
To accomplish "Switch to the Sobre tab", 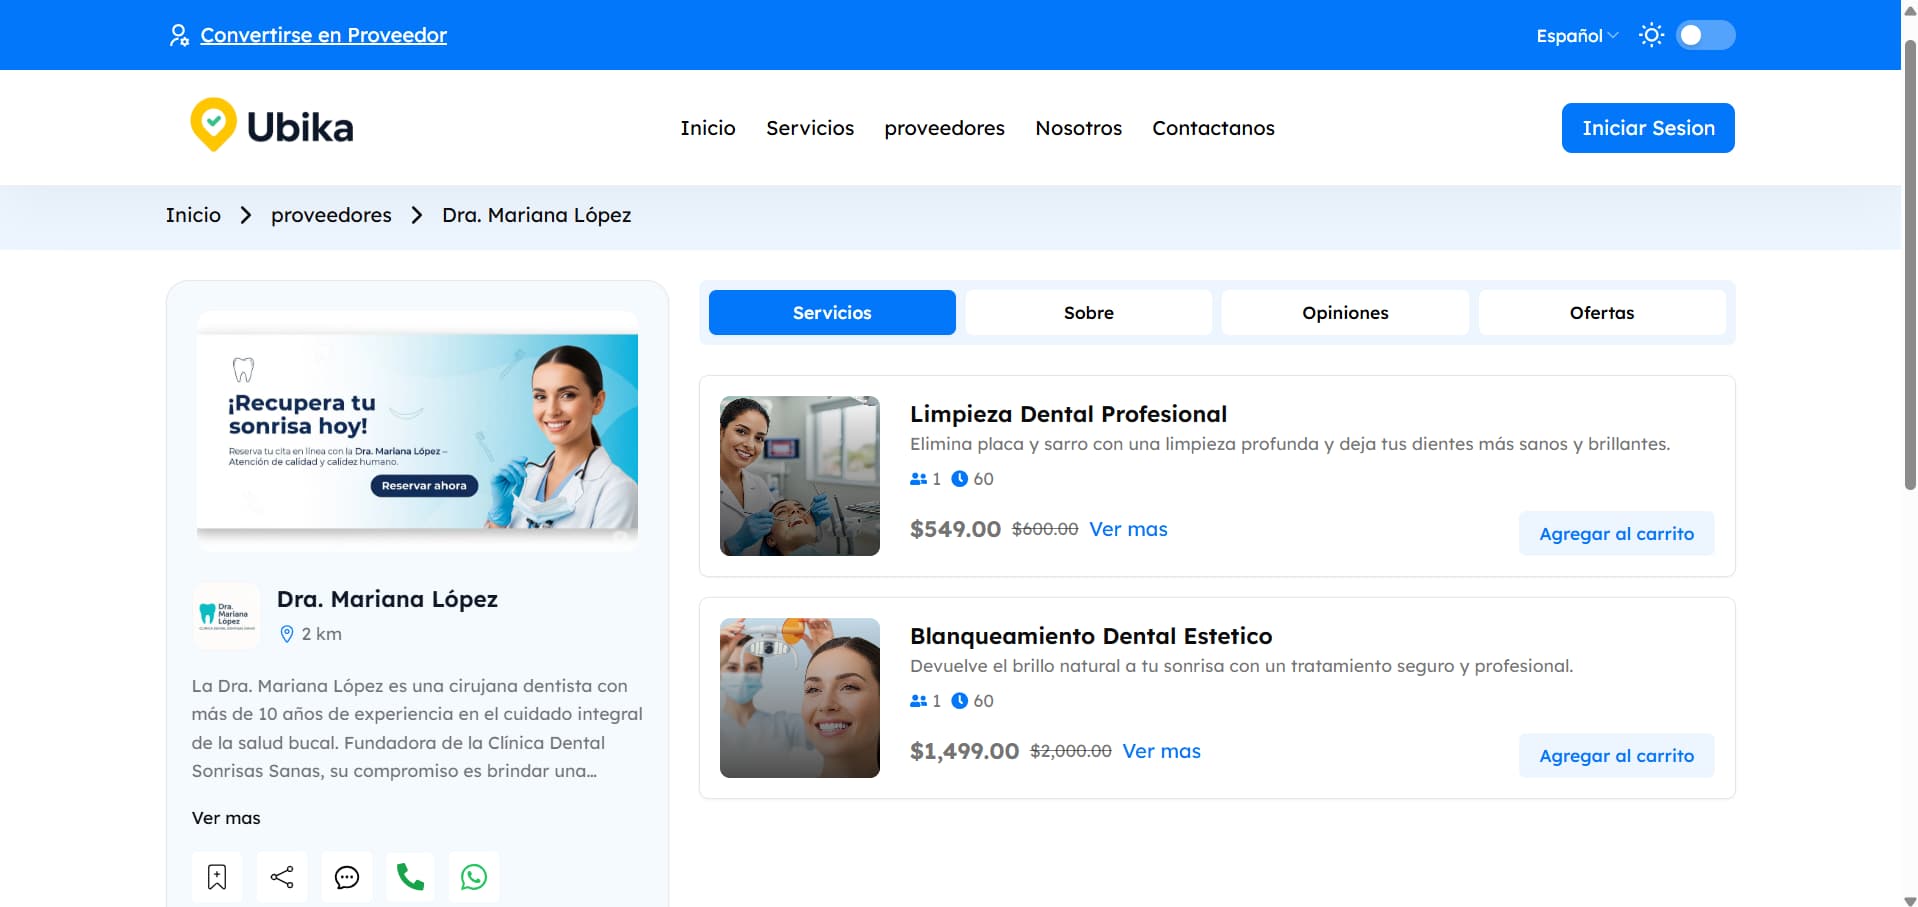I will point(1088,312).
